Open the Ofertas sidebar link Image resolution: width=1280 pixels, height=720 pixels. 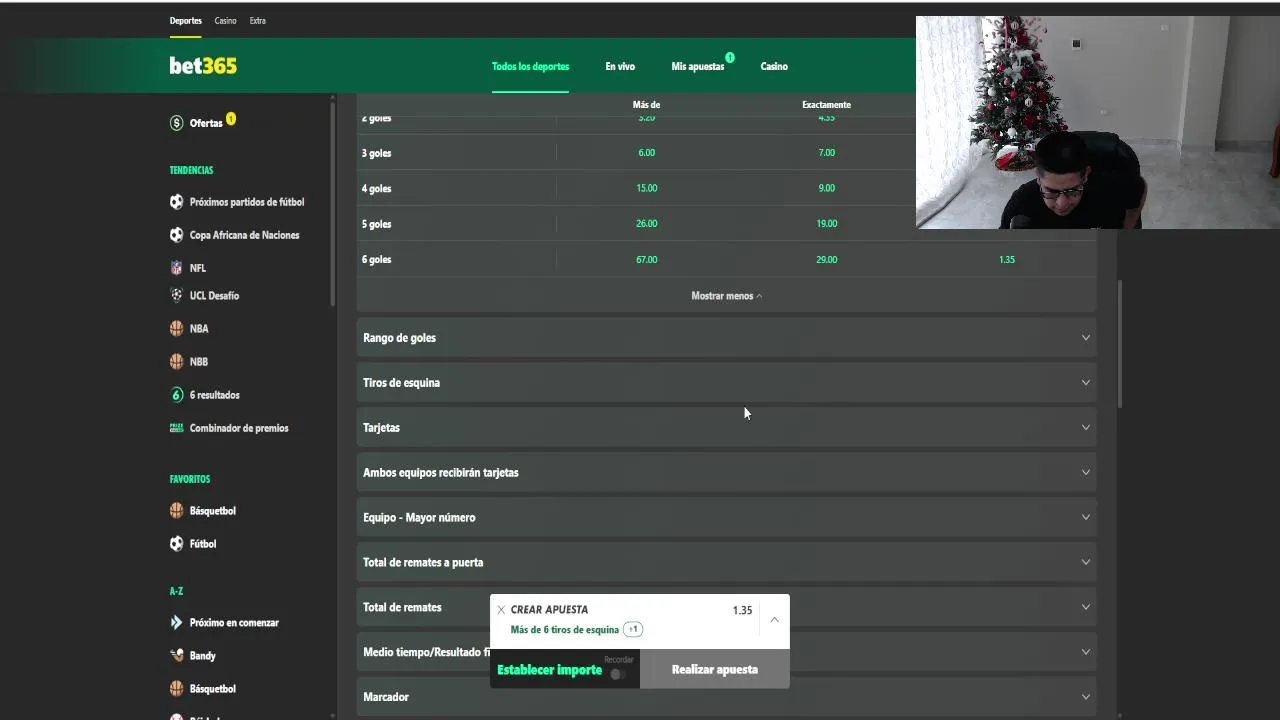click(x=206, y=123)
